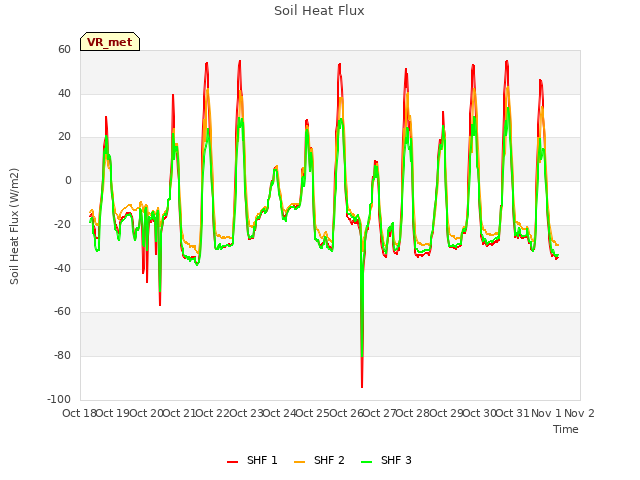Click the Oct 24 x-axis label

click(x=279, y=413)
